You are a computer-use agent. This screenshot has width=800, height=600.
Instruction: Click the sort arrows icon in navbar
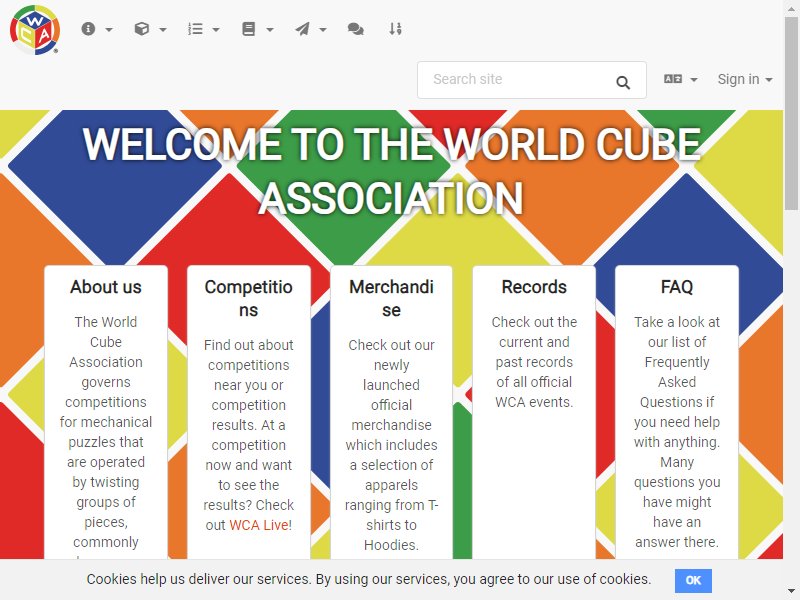pos(395,29)
